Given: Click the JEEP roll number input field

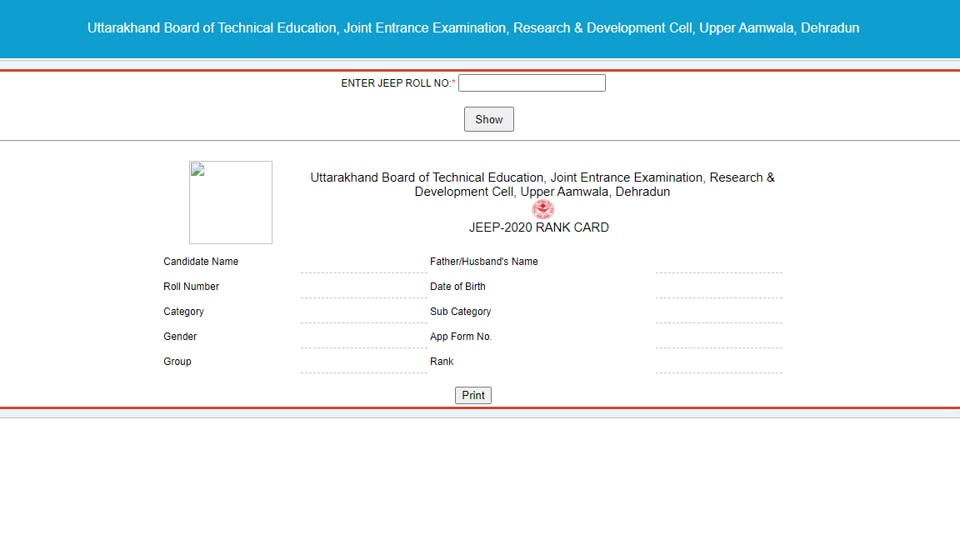Looking at the screenshot, I should (x=531, y=83).
